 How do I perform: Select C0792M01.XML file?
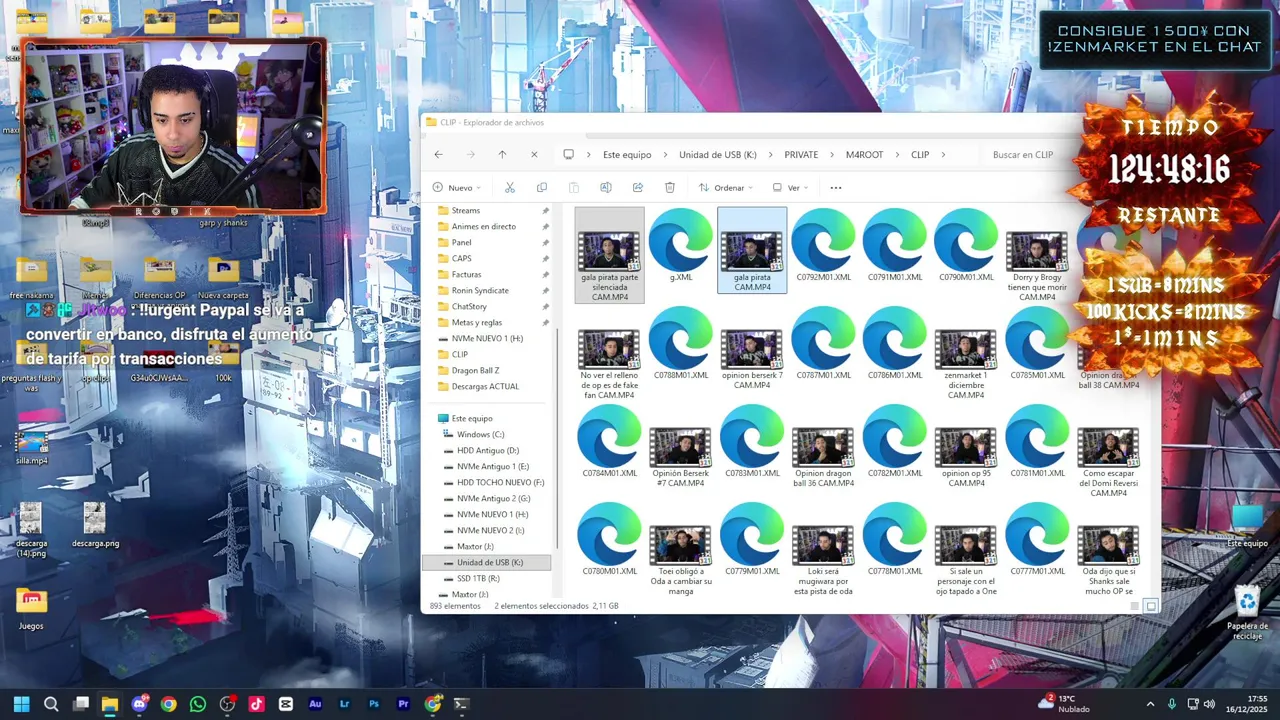[824, 246]
